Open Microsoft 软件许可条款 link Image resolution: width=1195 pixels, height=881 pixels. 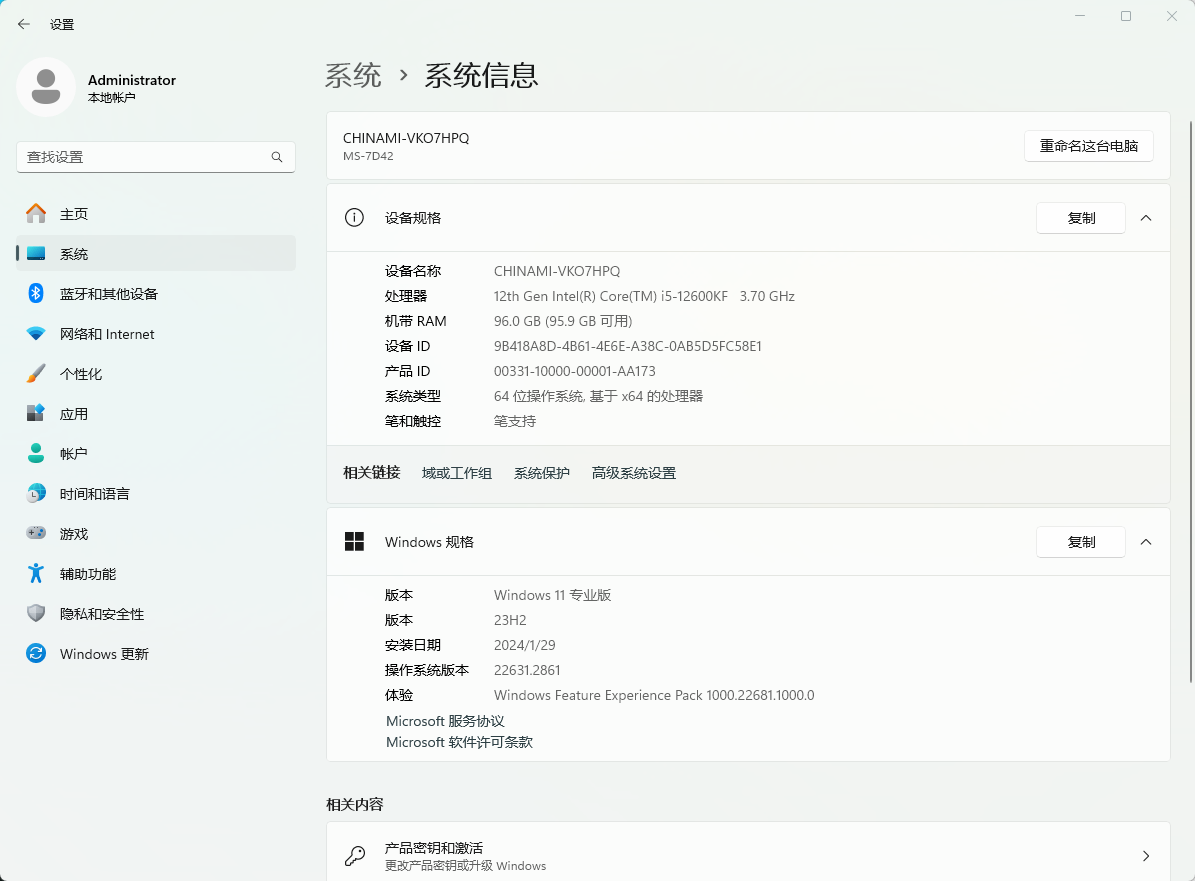[460, 742]
